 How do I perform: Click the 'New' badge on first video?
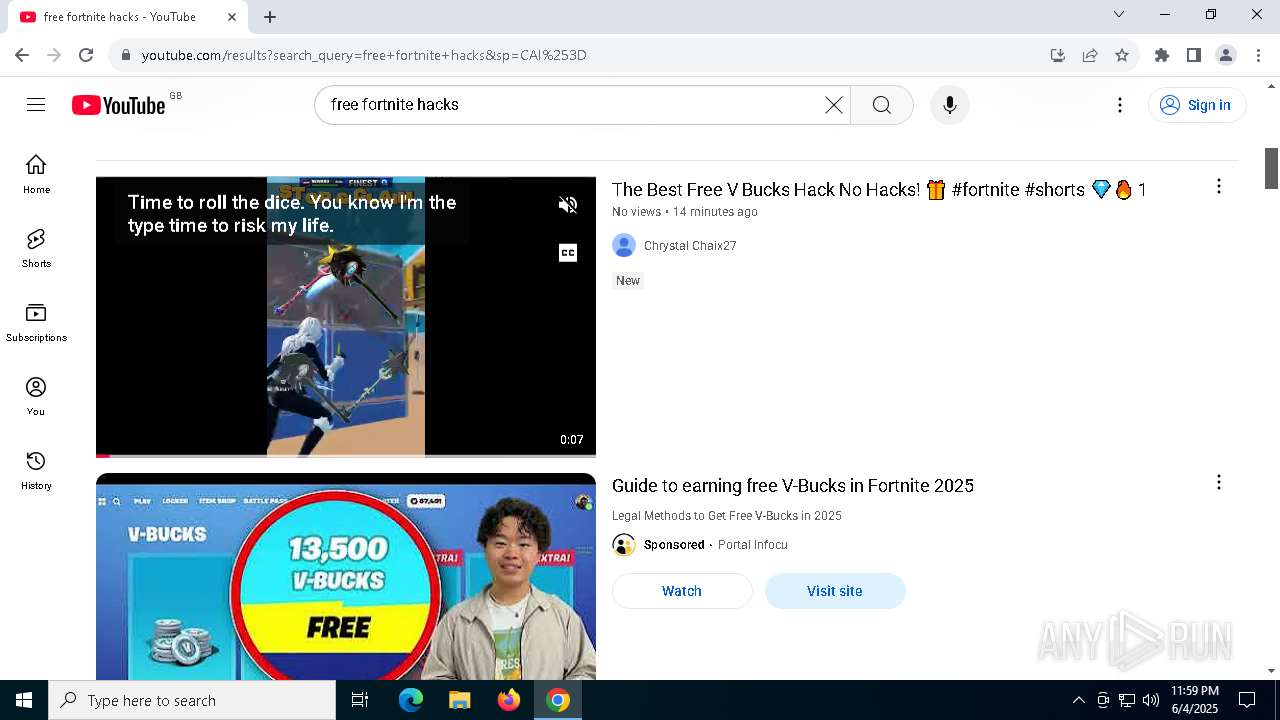click(628, 281)
